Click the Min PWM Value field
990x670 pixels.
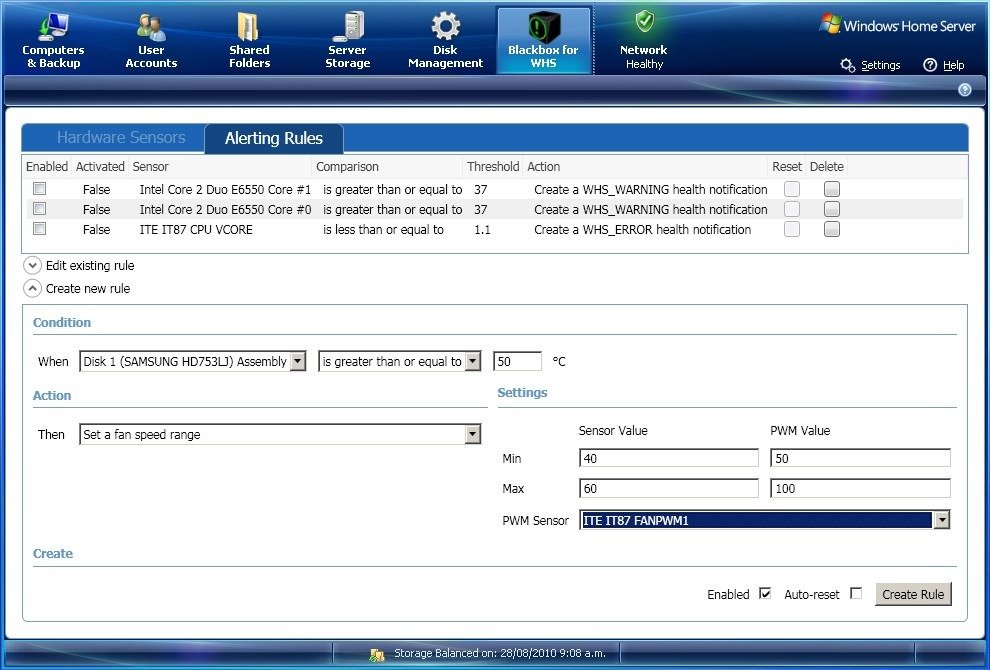(860, 458)
